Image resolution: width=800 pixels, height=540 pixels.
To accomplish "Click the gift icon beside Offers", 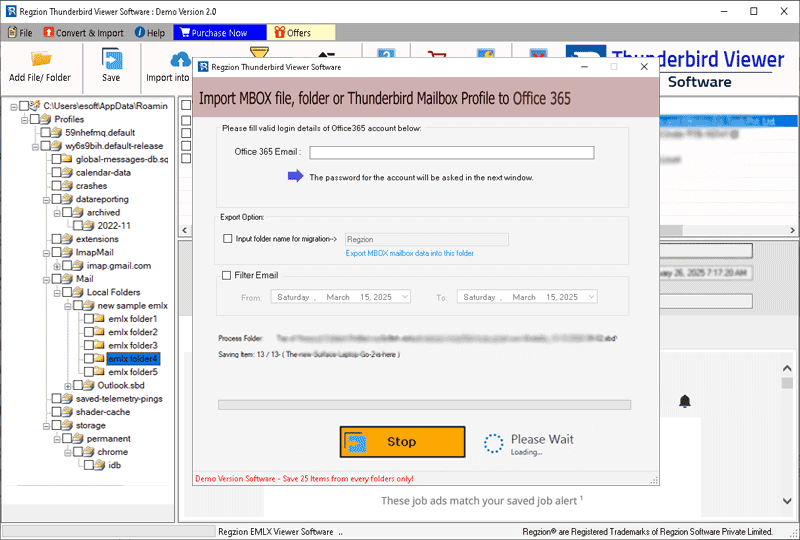I will [x=279, y=33].
